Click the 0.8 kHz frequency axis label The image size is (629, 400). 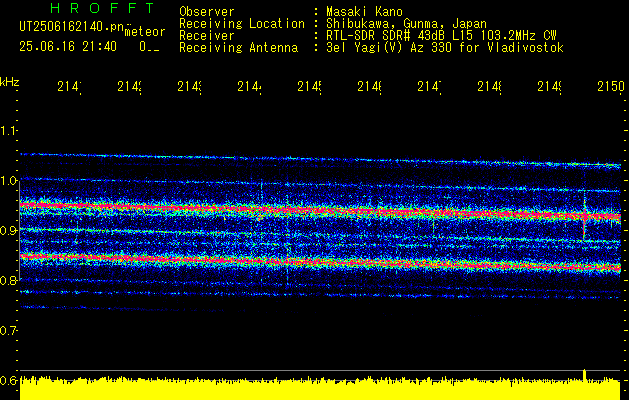click(9, 280)
